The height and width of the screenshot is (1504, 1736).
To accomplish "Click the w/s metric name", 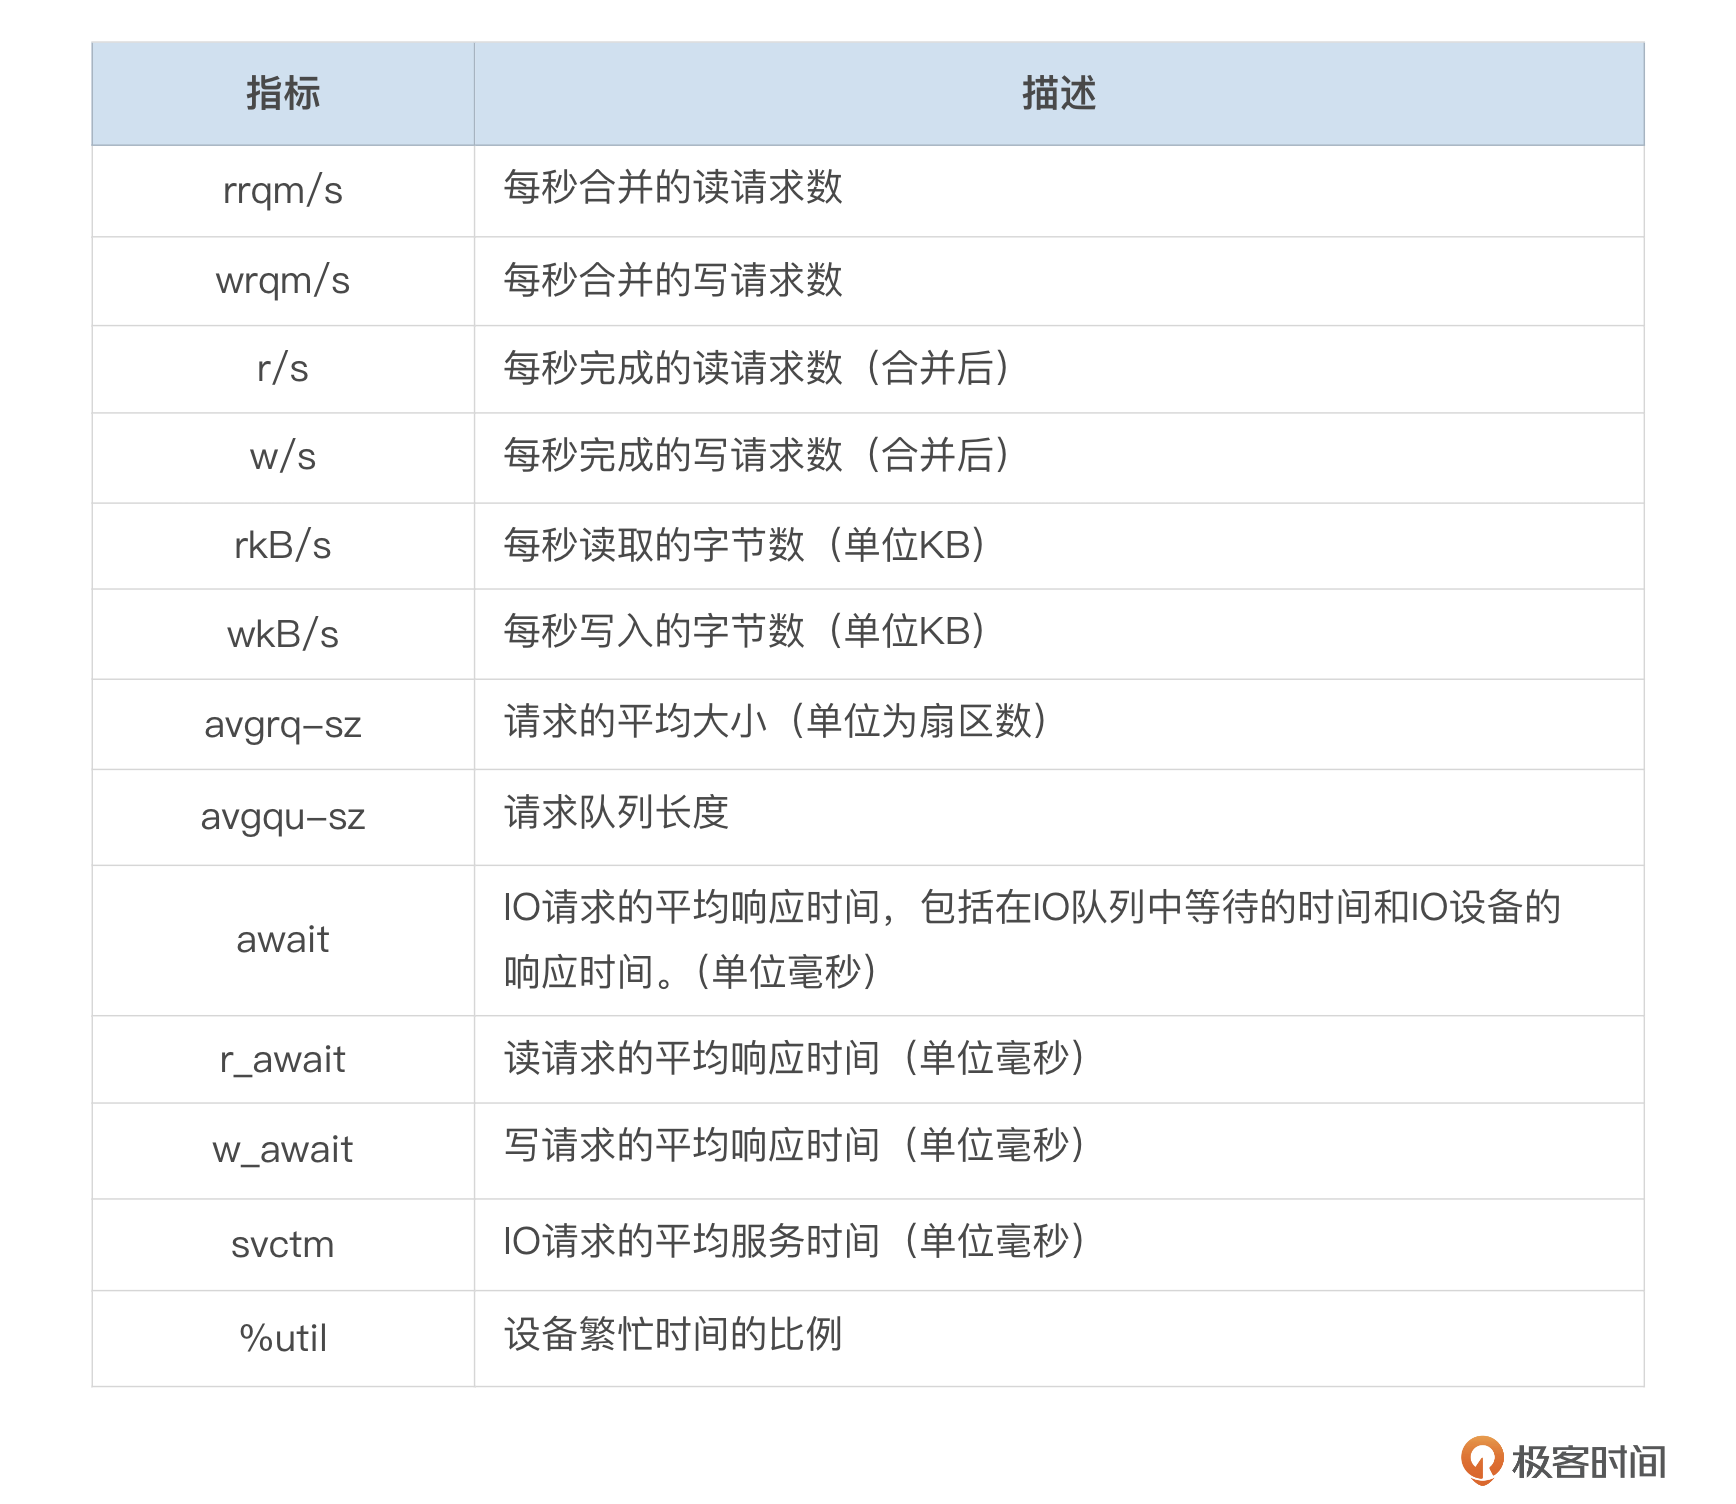I will pos(283,457).
